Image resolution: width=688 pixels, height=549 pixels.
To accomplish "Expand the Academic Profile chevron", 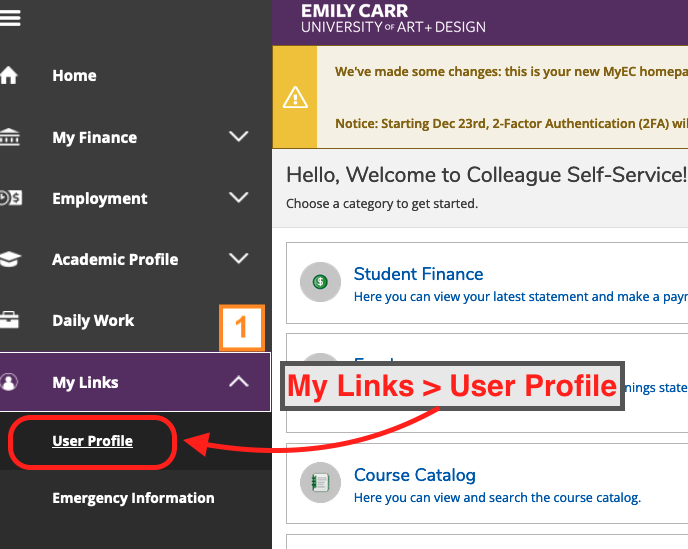I will click(239, 258).
